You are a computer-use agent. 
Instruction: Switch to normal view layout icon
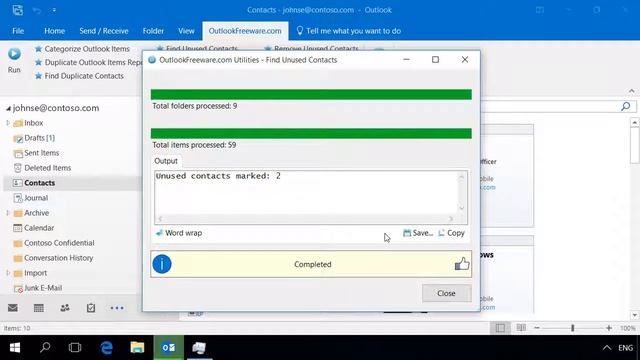(500, 328)
